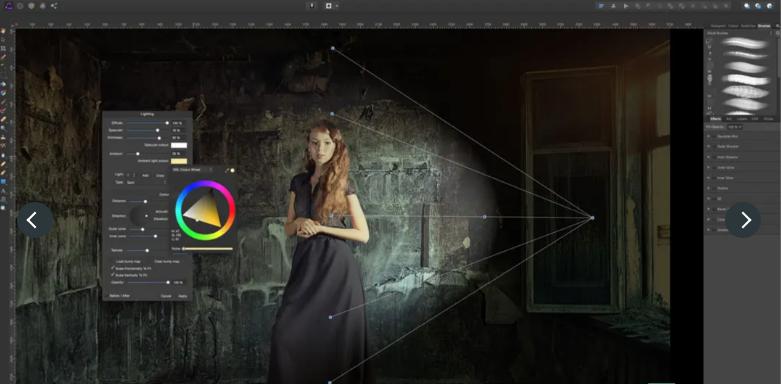Open the Develop persona
The image size is (782, 384).
tap(31, 6)
